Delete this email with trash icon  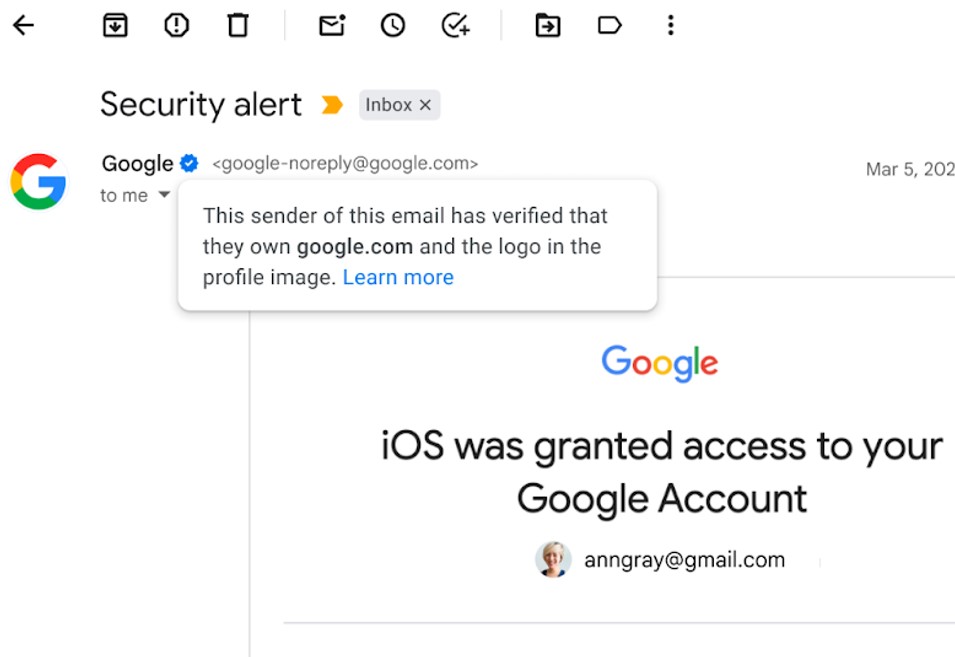pyautogui.click(x=238, y=26)
